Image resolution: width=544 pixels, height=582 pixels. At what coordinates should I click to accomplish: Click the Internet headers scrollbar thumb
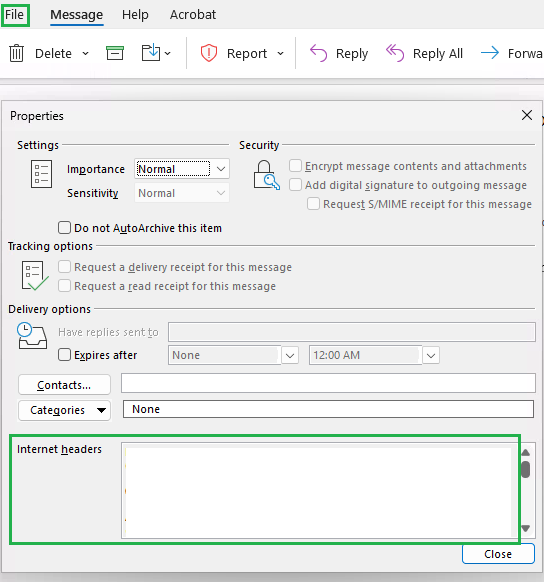[x=525, y=469]
